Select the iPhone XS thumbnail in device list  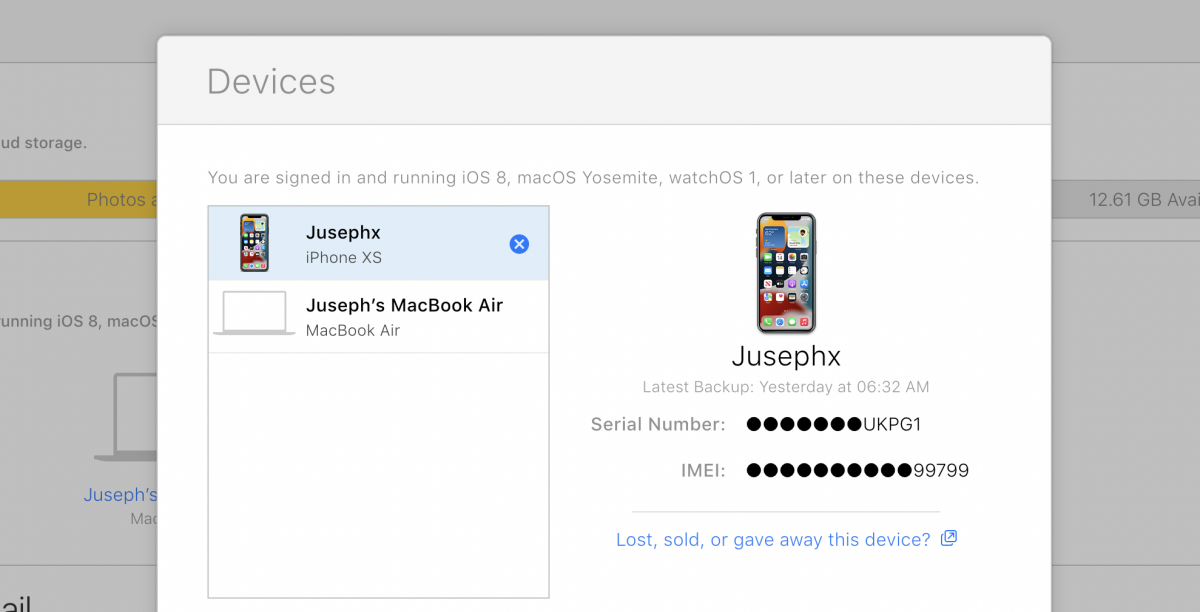click(255, 243)
